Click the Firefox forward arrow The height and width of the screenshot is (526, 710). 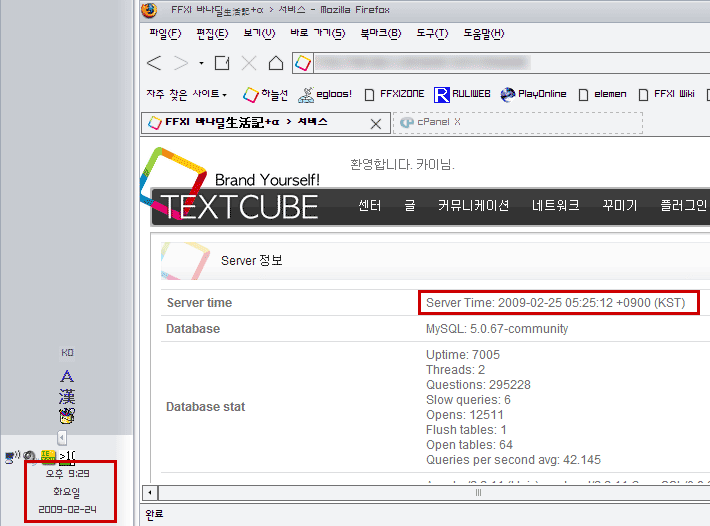181,63
